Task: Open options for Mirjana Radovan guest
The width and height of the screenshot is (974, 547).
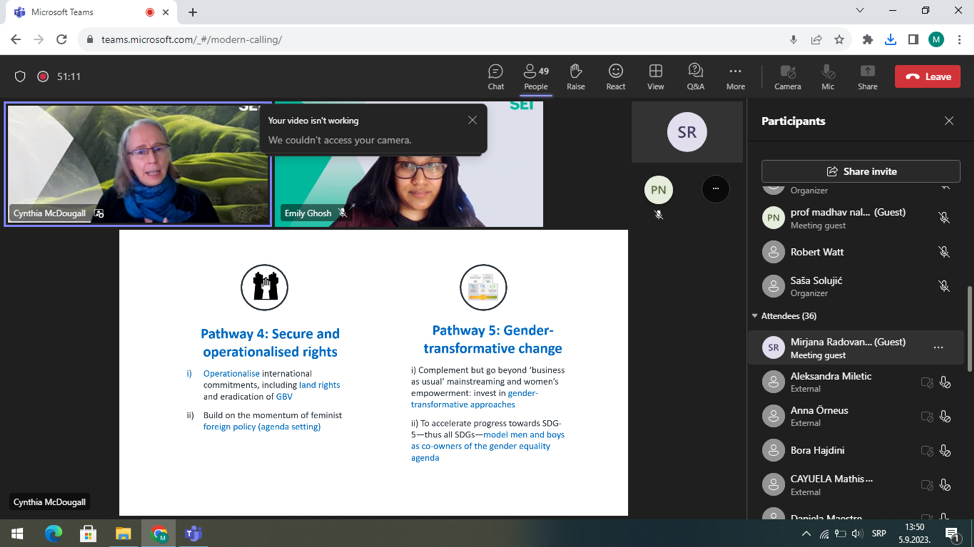Action: tap(938, 348)
